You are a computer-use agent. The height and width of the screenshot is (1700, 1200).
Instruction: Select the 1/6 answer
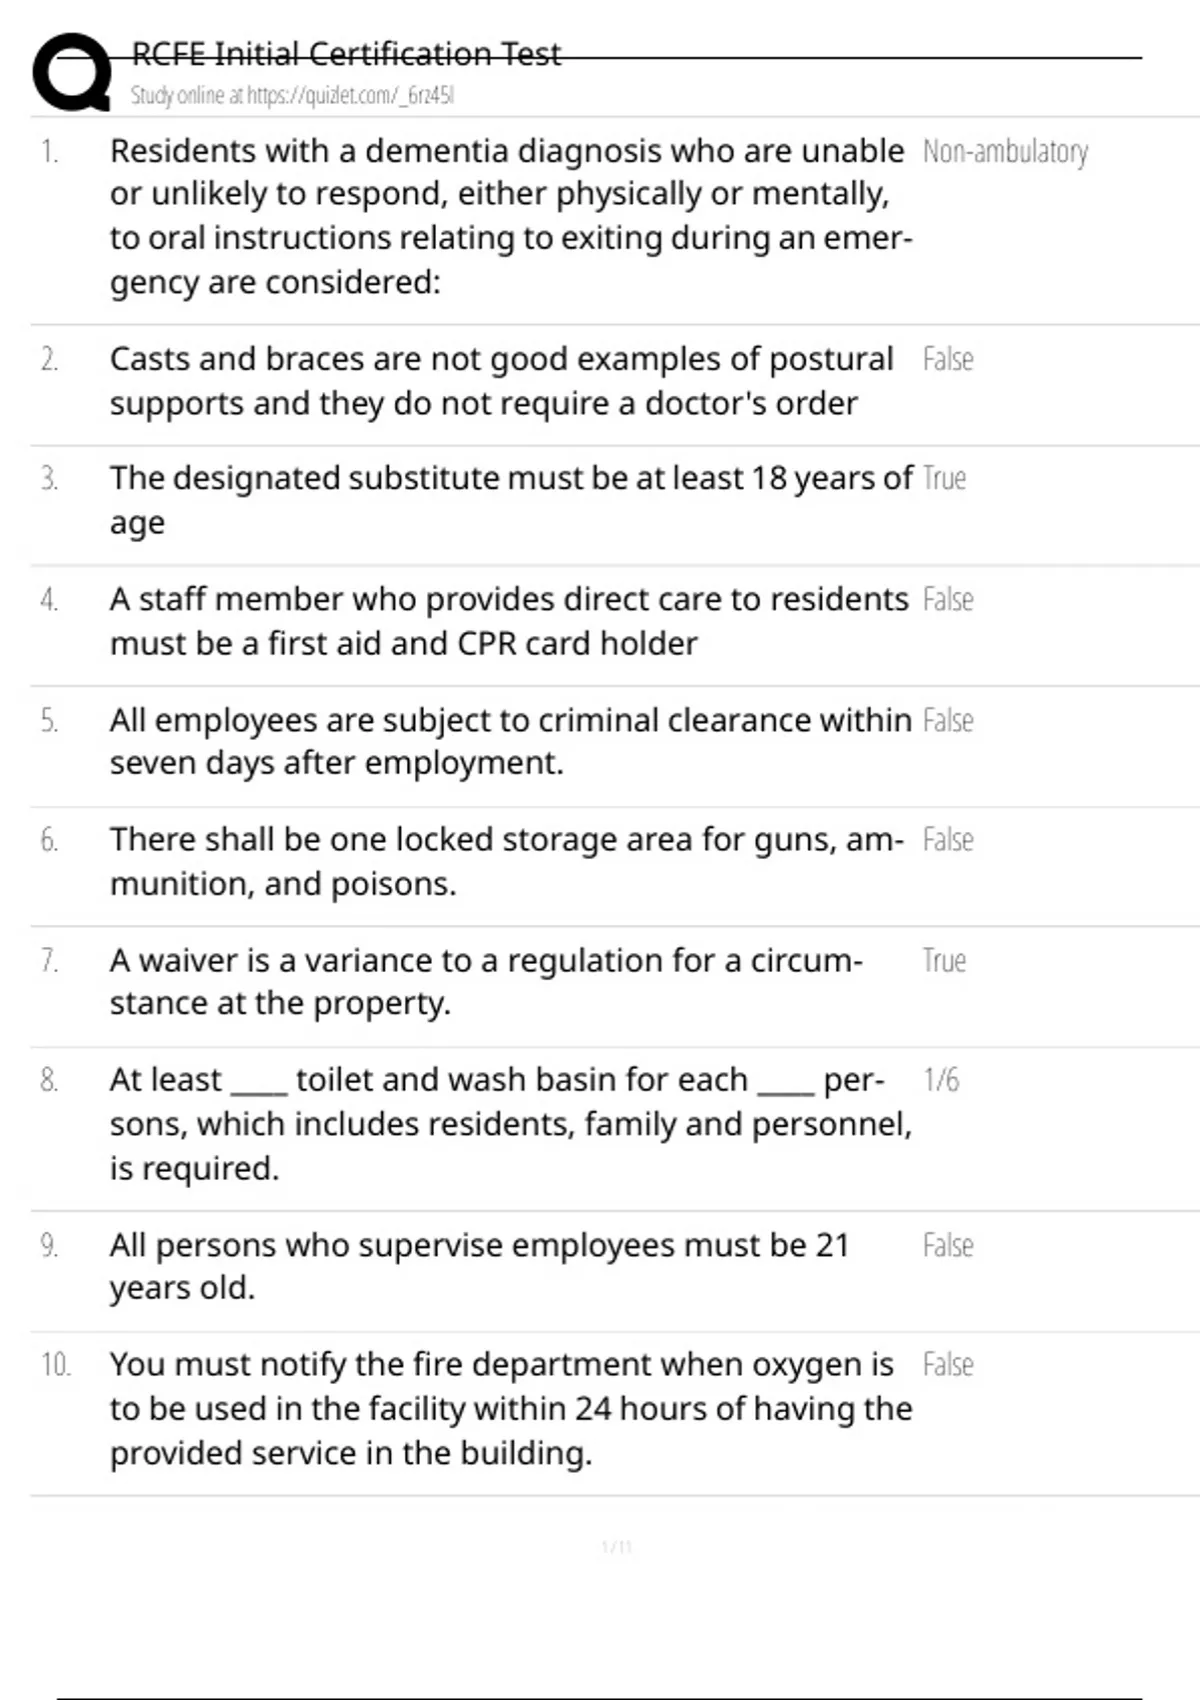pyautogui.click(x=940, y=1080)
